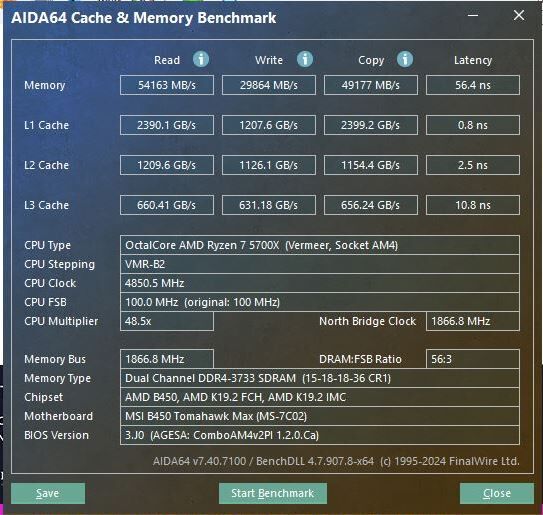Click Motherboard field MSI B450 Tomahawk Max
The image size is (543, 515).
pyautogui.click(x=320, y=416)
